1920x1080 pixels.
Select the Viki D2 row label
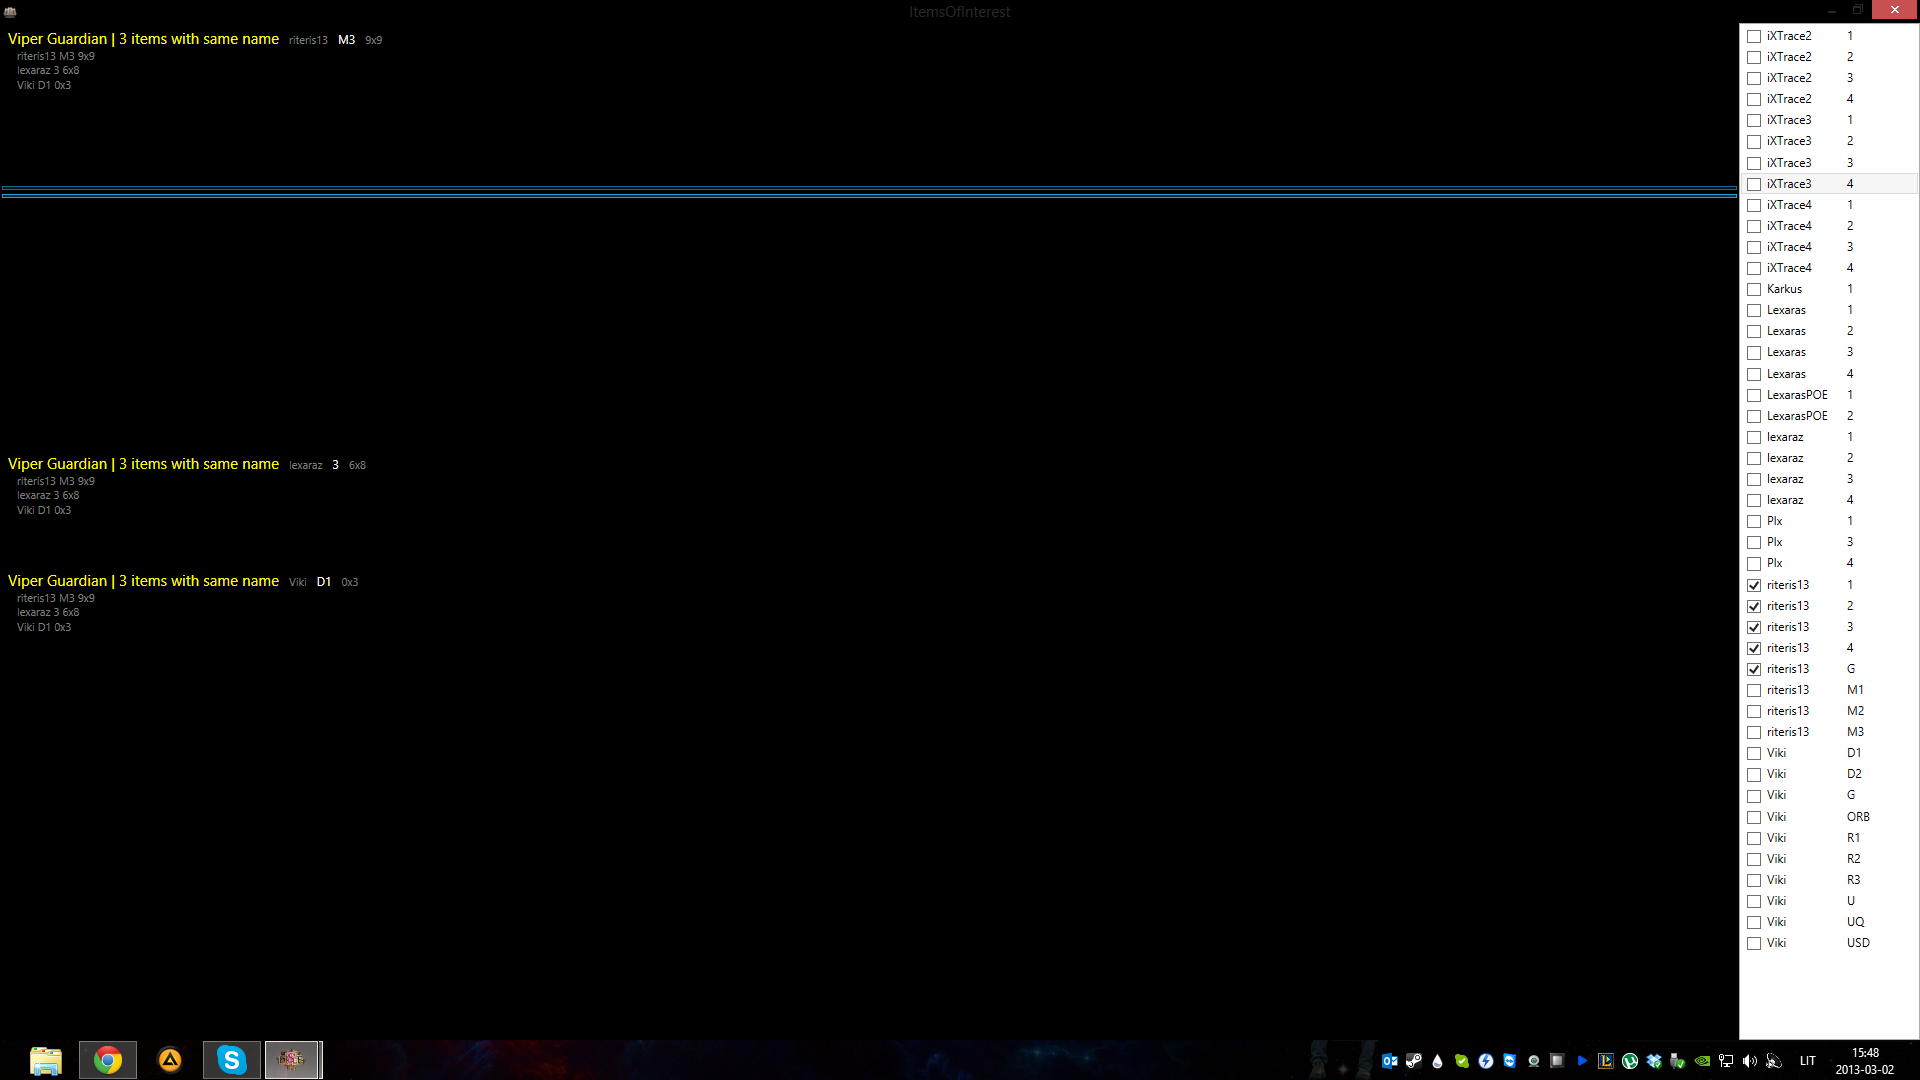tap(1776, 774)
